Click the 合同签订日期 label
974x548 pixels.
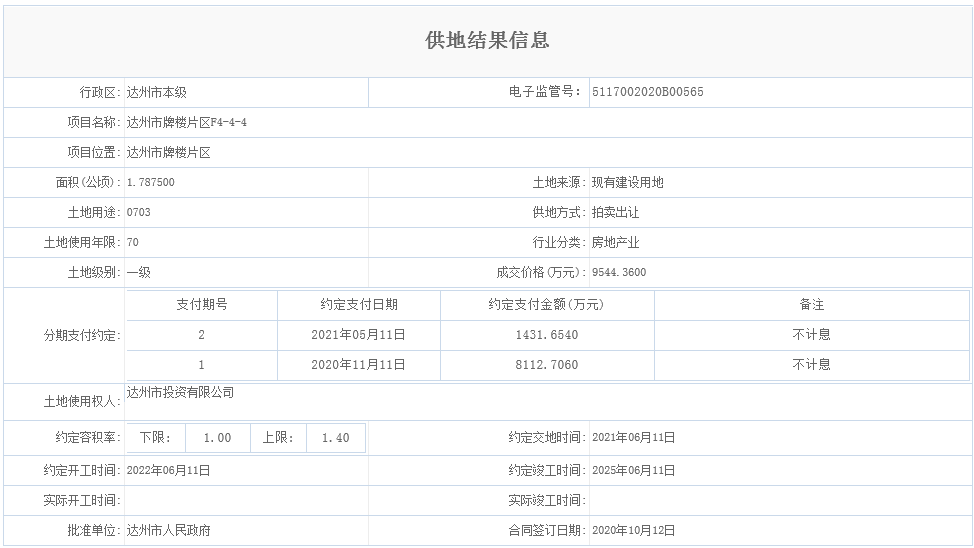pos(547,530)
